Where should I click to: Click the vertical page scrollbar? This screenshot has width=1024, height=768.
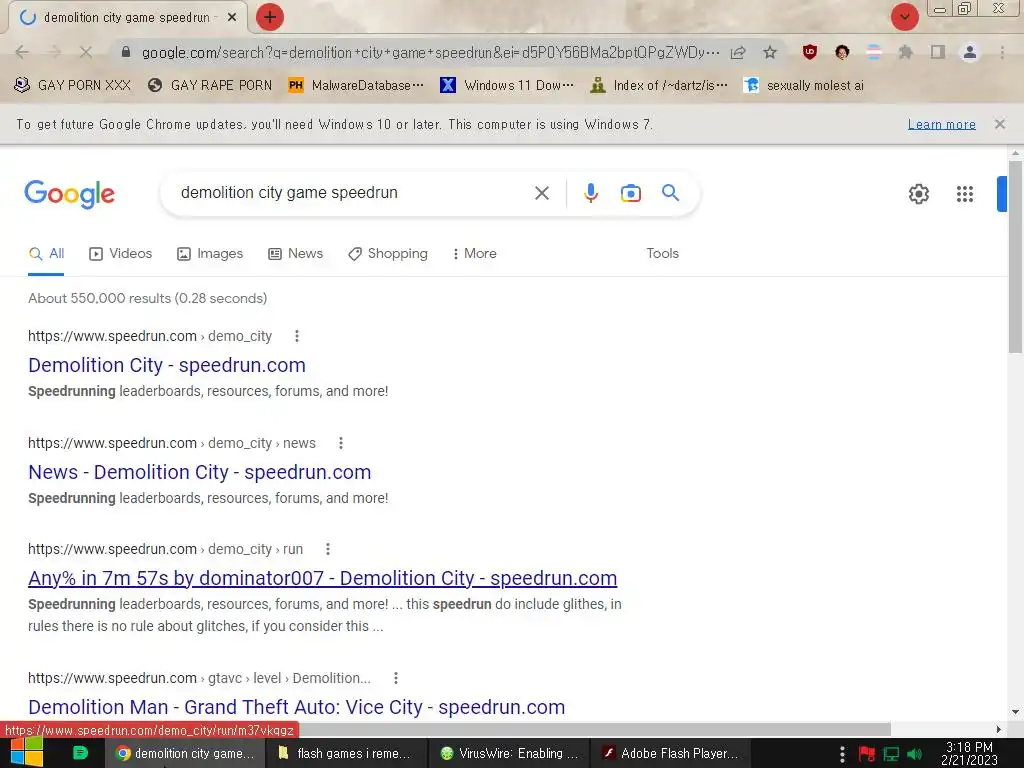[1015, 257]
